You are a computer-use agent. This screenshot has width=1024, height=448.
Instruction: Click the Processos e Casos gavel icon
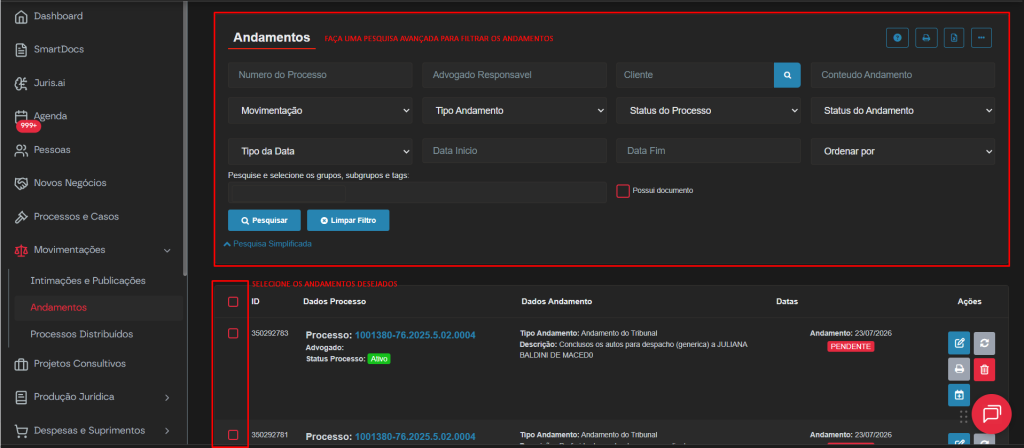point(21,217)
